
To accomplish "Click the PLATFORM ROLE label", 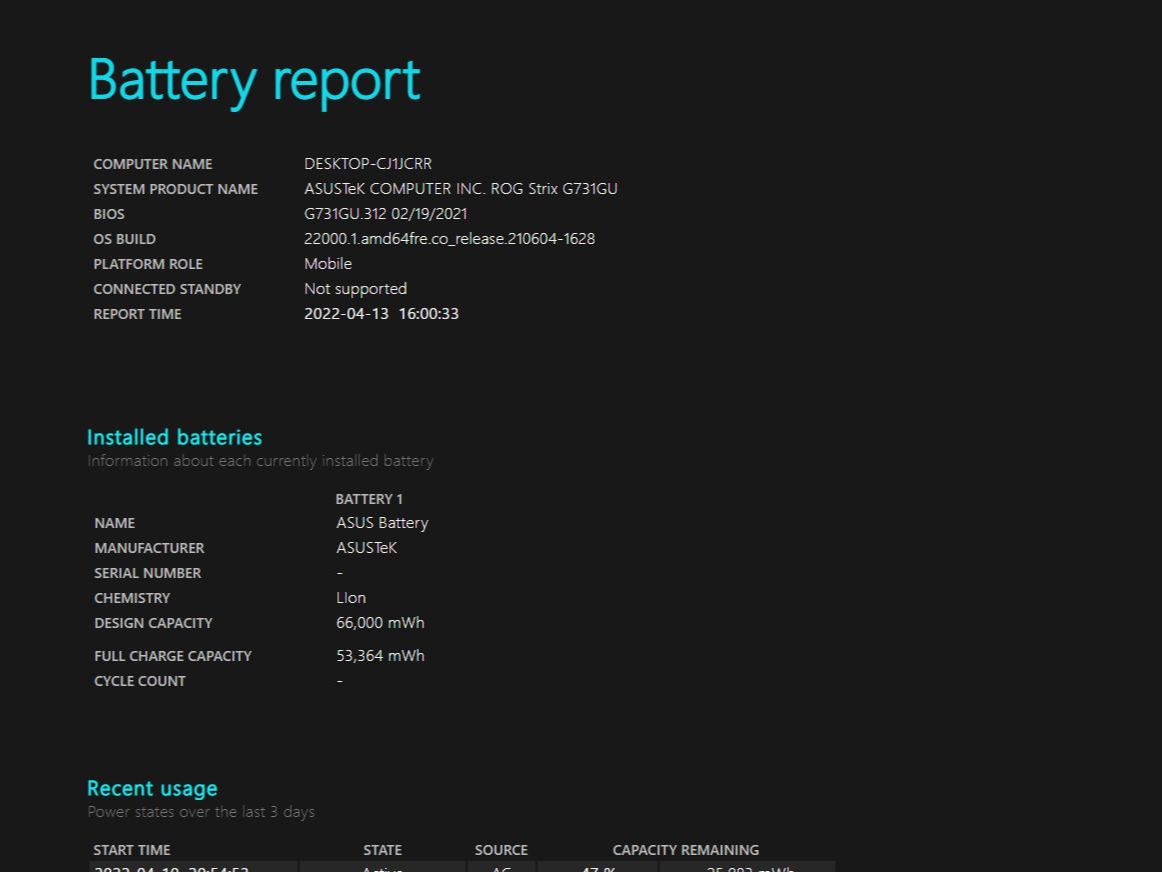I will [x=148, y=264].
